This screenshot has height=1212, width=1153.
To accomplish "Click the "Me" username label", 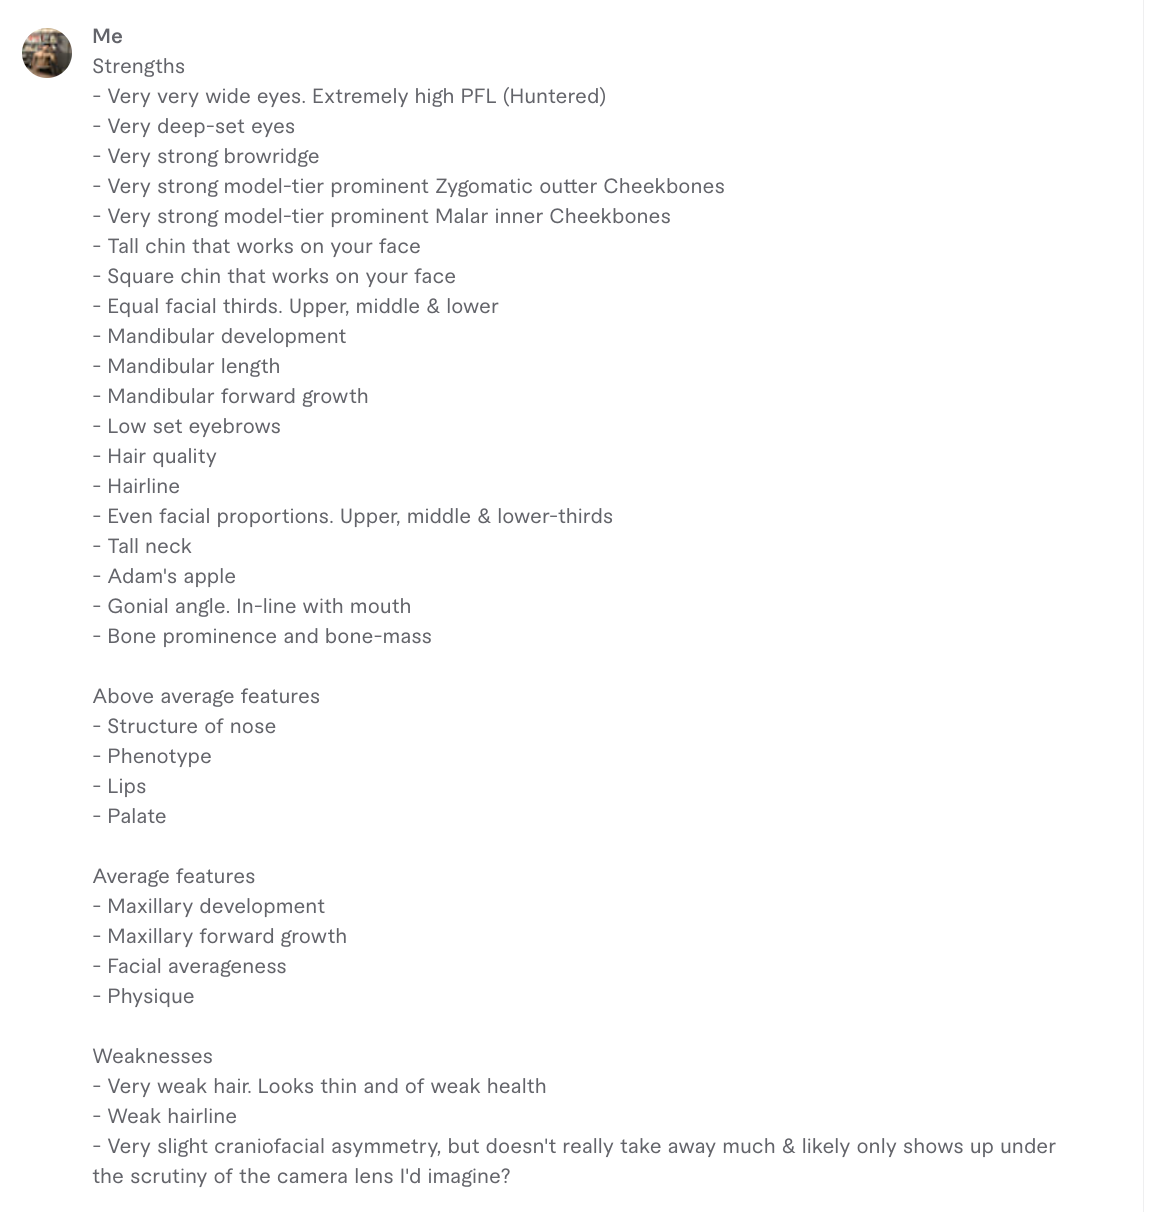I will point(107,36).
